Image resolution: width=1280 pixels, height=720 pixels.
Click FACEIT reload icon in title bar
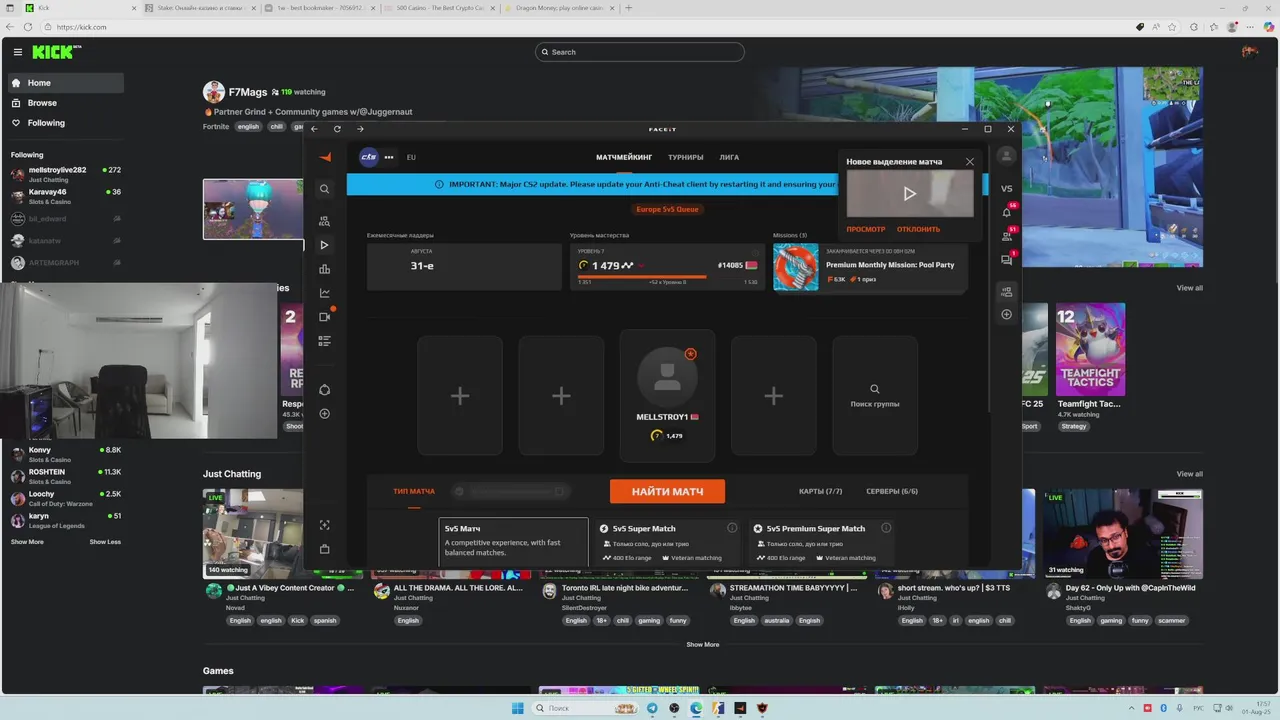[x=337, y=129]
